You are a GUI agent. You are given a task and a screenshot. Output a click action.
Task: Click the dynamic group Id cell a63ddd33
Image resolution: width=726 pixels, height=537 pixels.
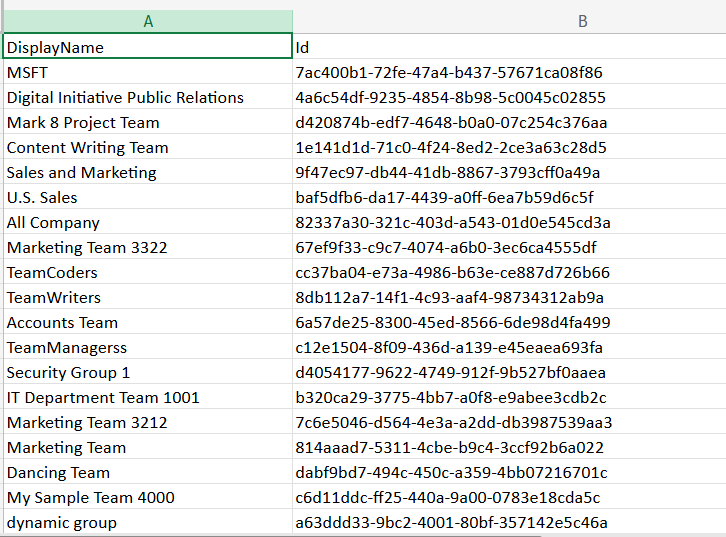[510, 522]
